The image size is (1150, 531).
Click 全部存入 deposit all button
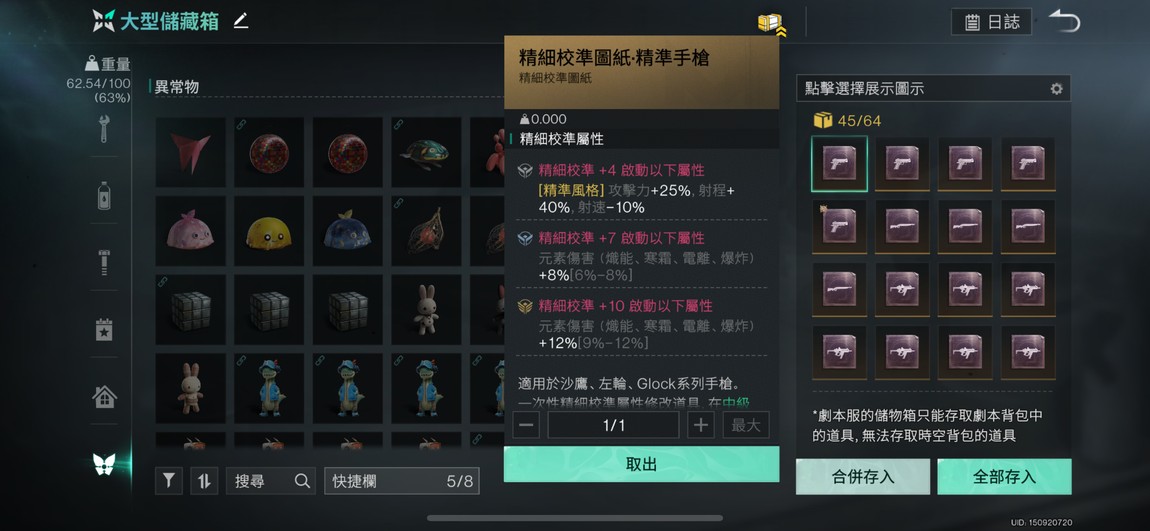coord(1004,477)
